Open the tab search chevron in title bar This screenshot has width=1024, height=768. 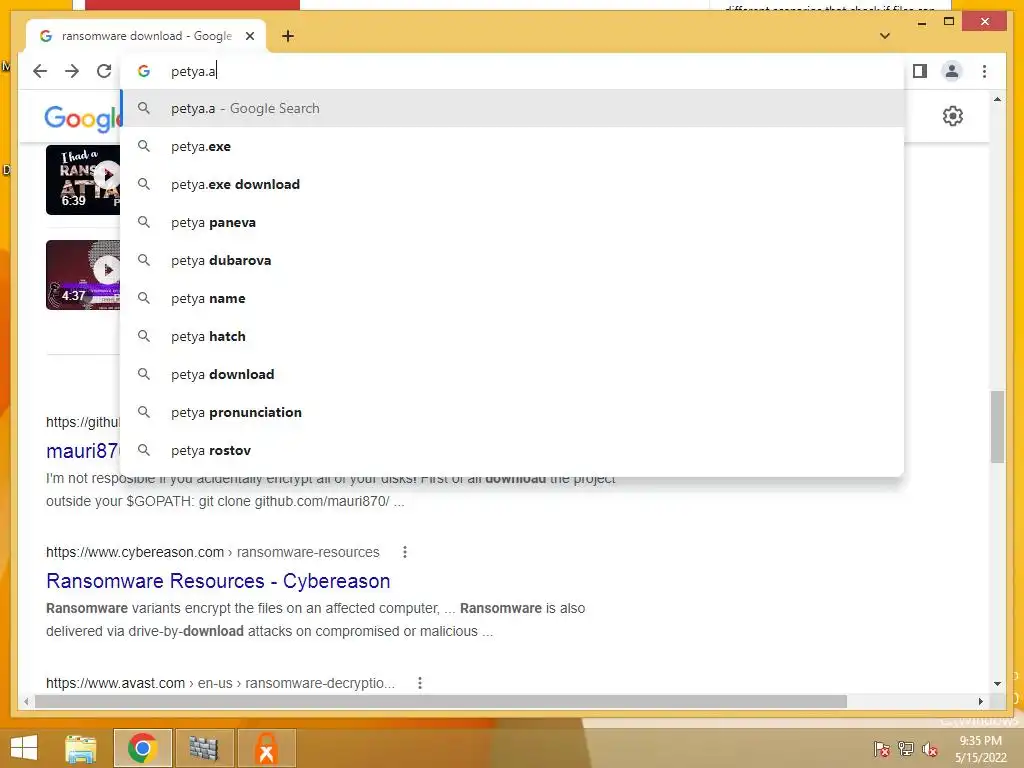click(885, 36)
